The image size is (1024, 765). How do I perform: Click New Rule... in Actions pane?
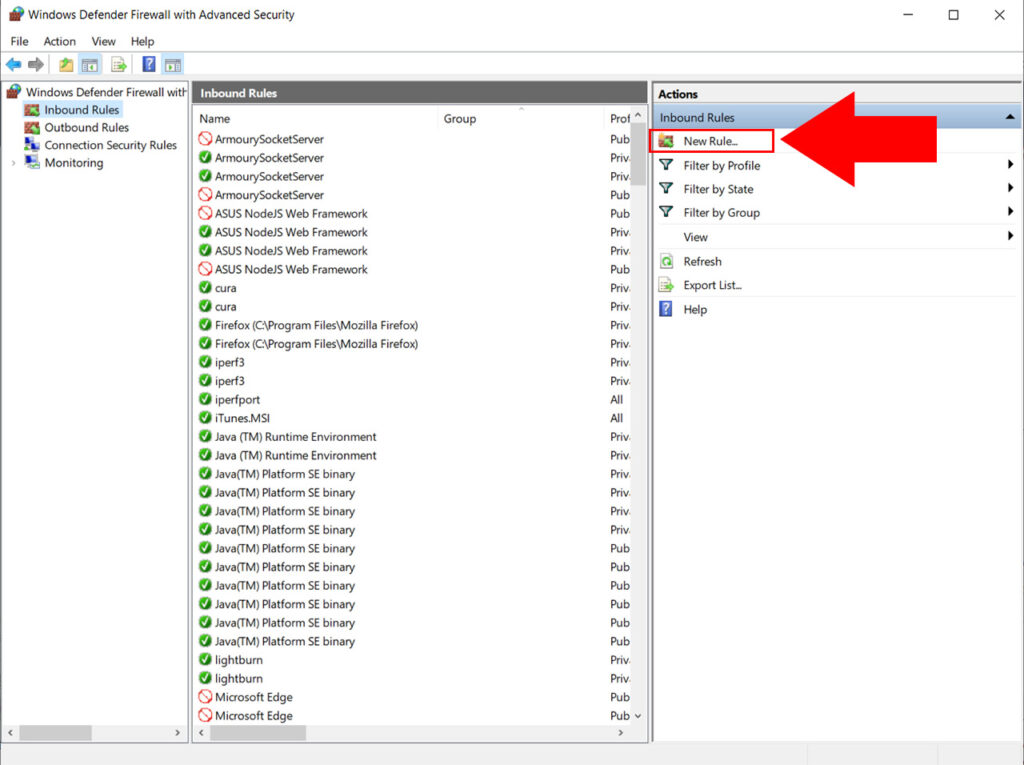pos(711,140)
